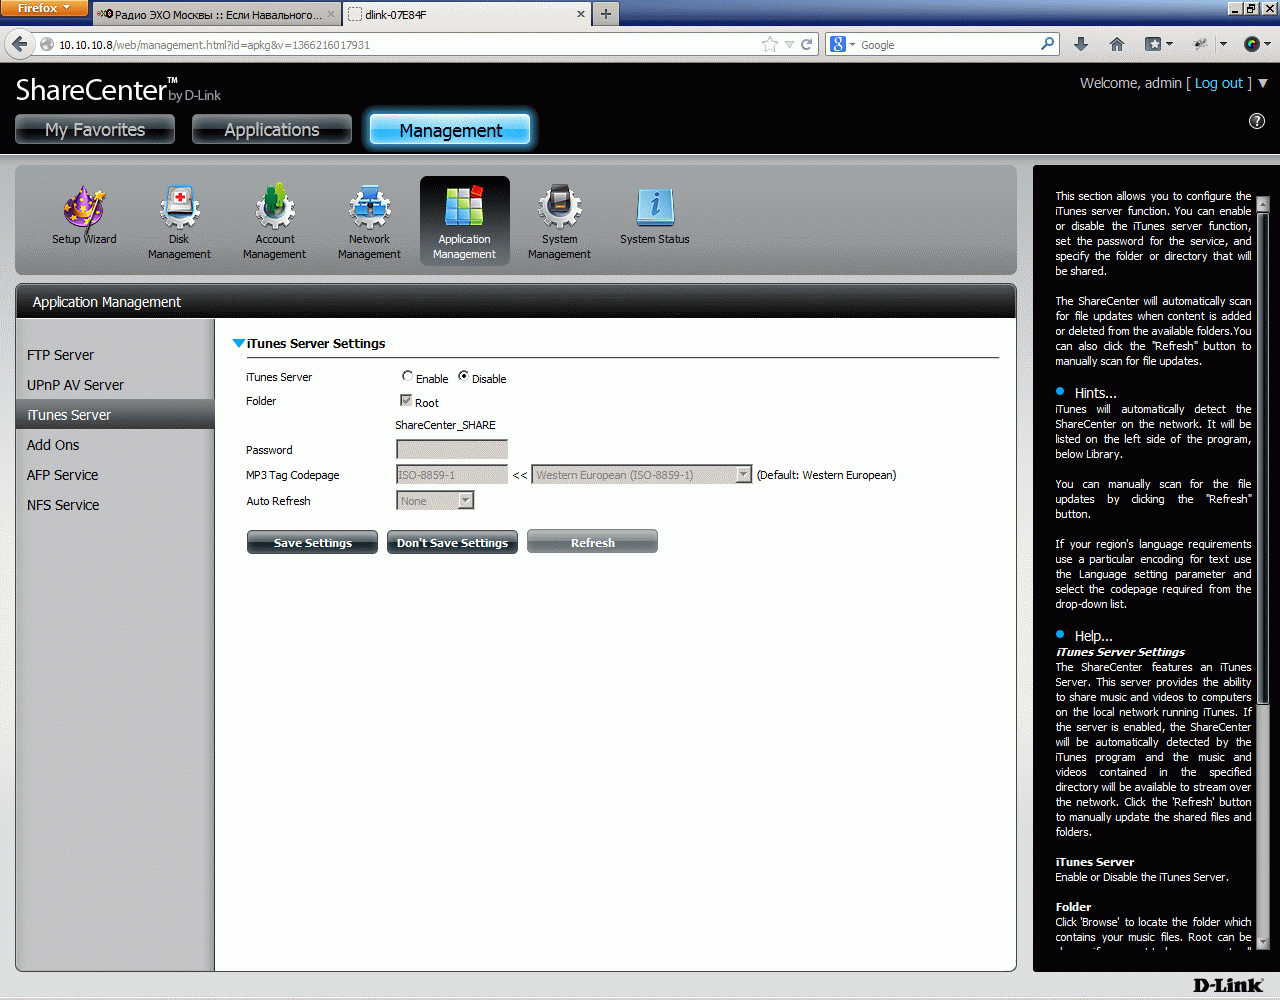Click the Refresh button

592,542
